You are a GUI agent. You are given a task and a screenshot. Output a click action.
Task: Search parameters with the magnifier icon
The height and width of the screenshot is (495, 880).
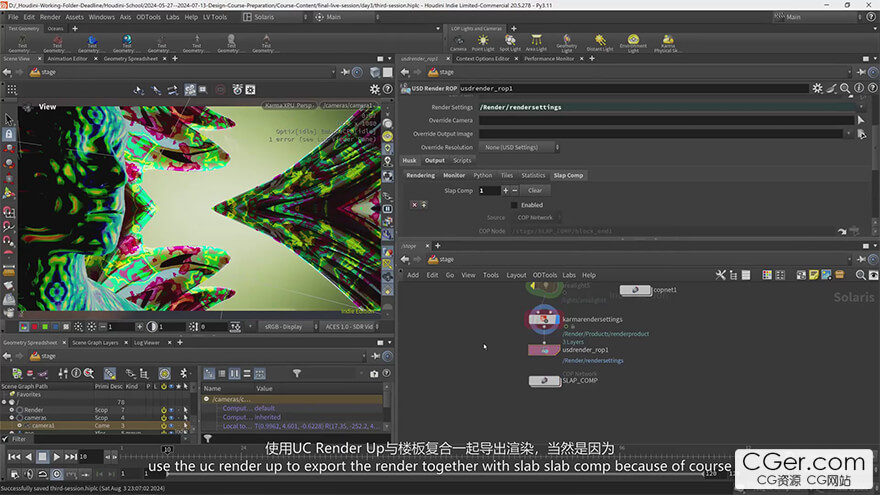pos(845,88)
